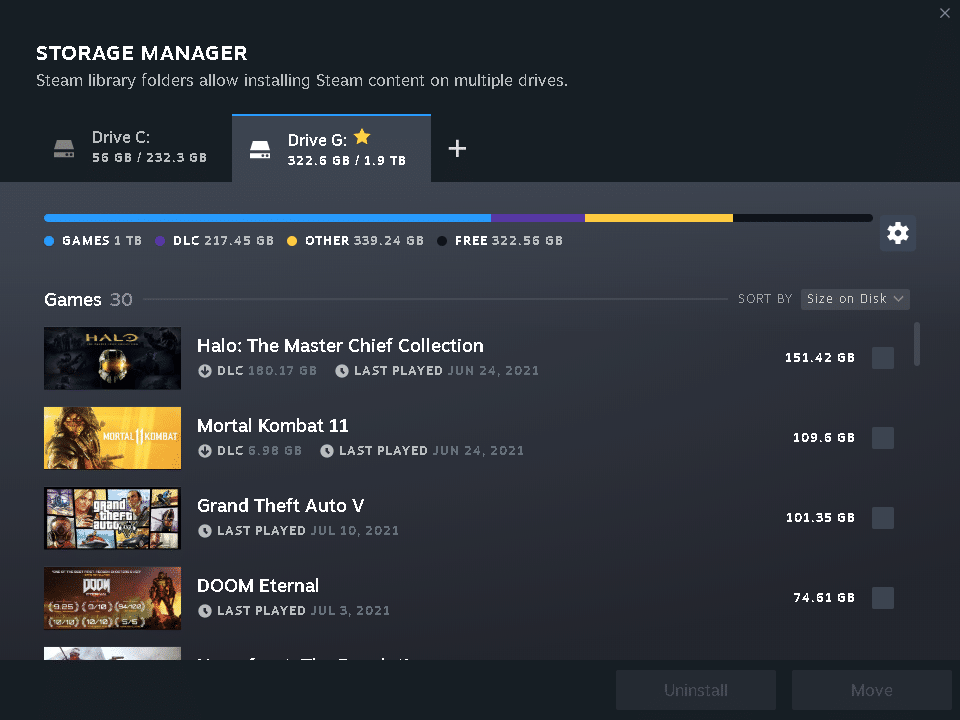
Task: Open the Grand Theft Auto V thumbnail
Action: click(x=113, y=518)
